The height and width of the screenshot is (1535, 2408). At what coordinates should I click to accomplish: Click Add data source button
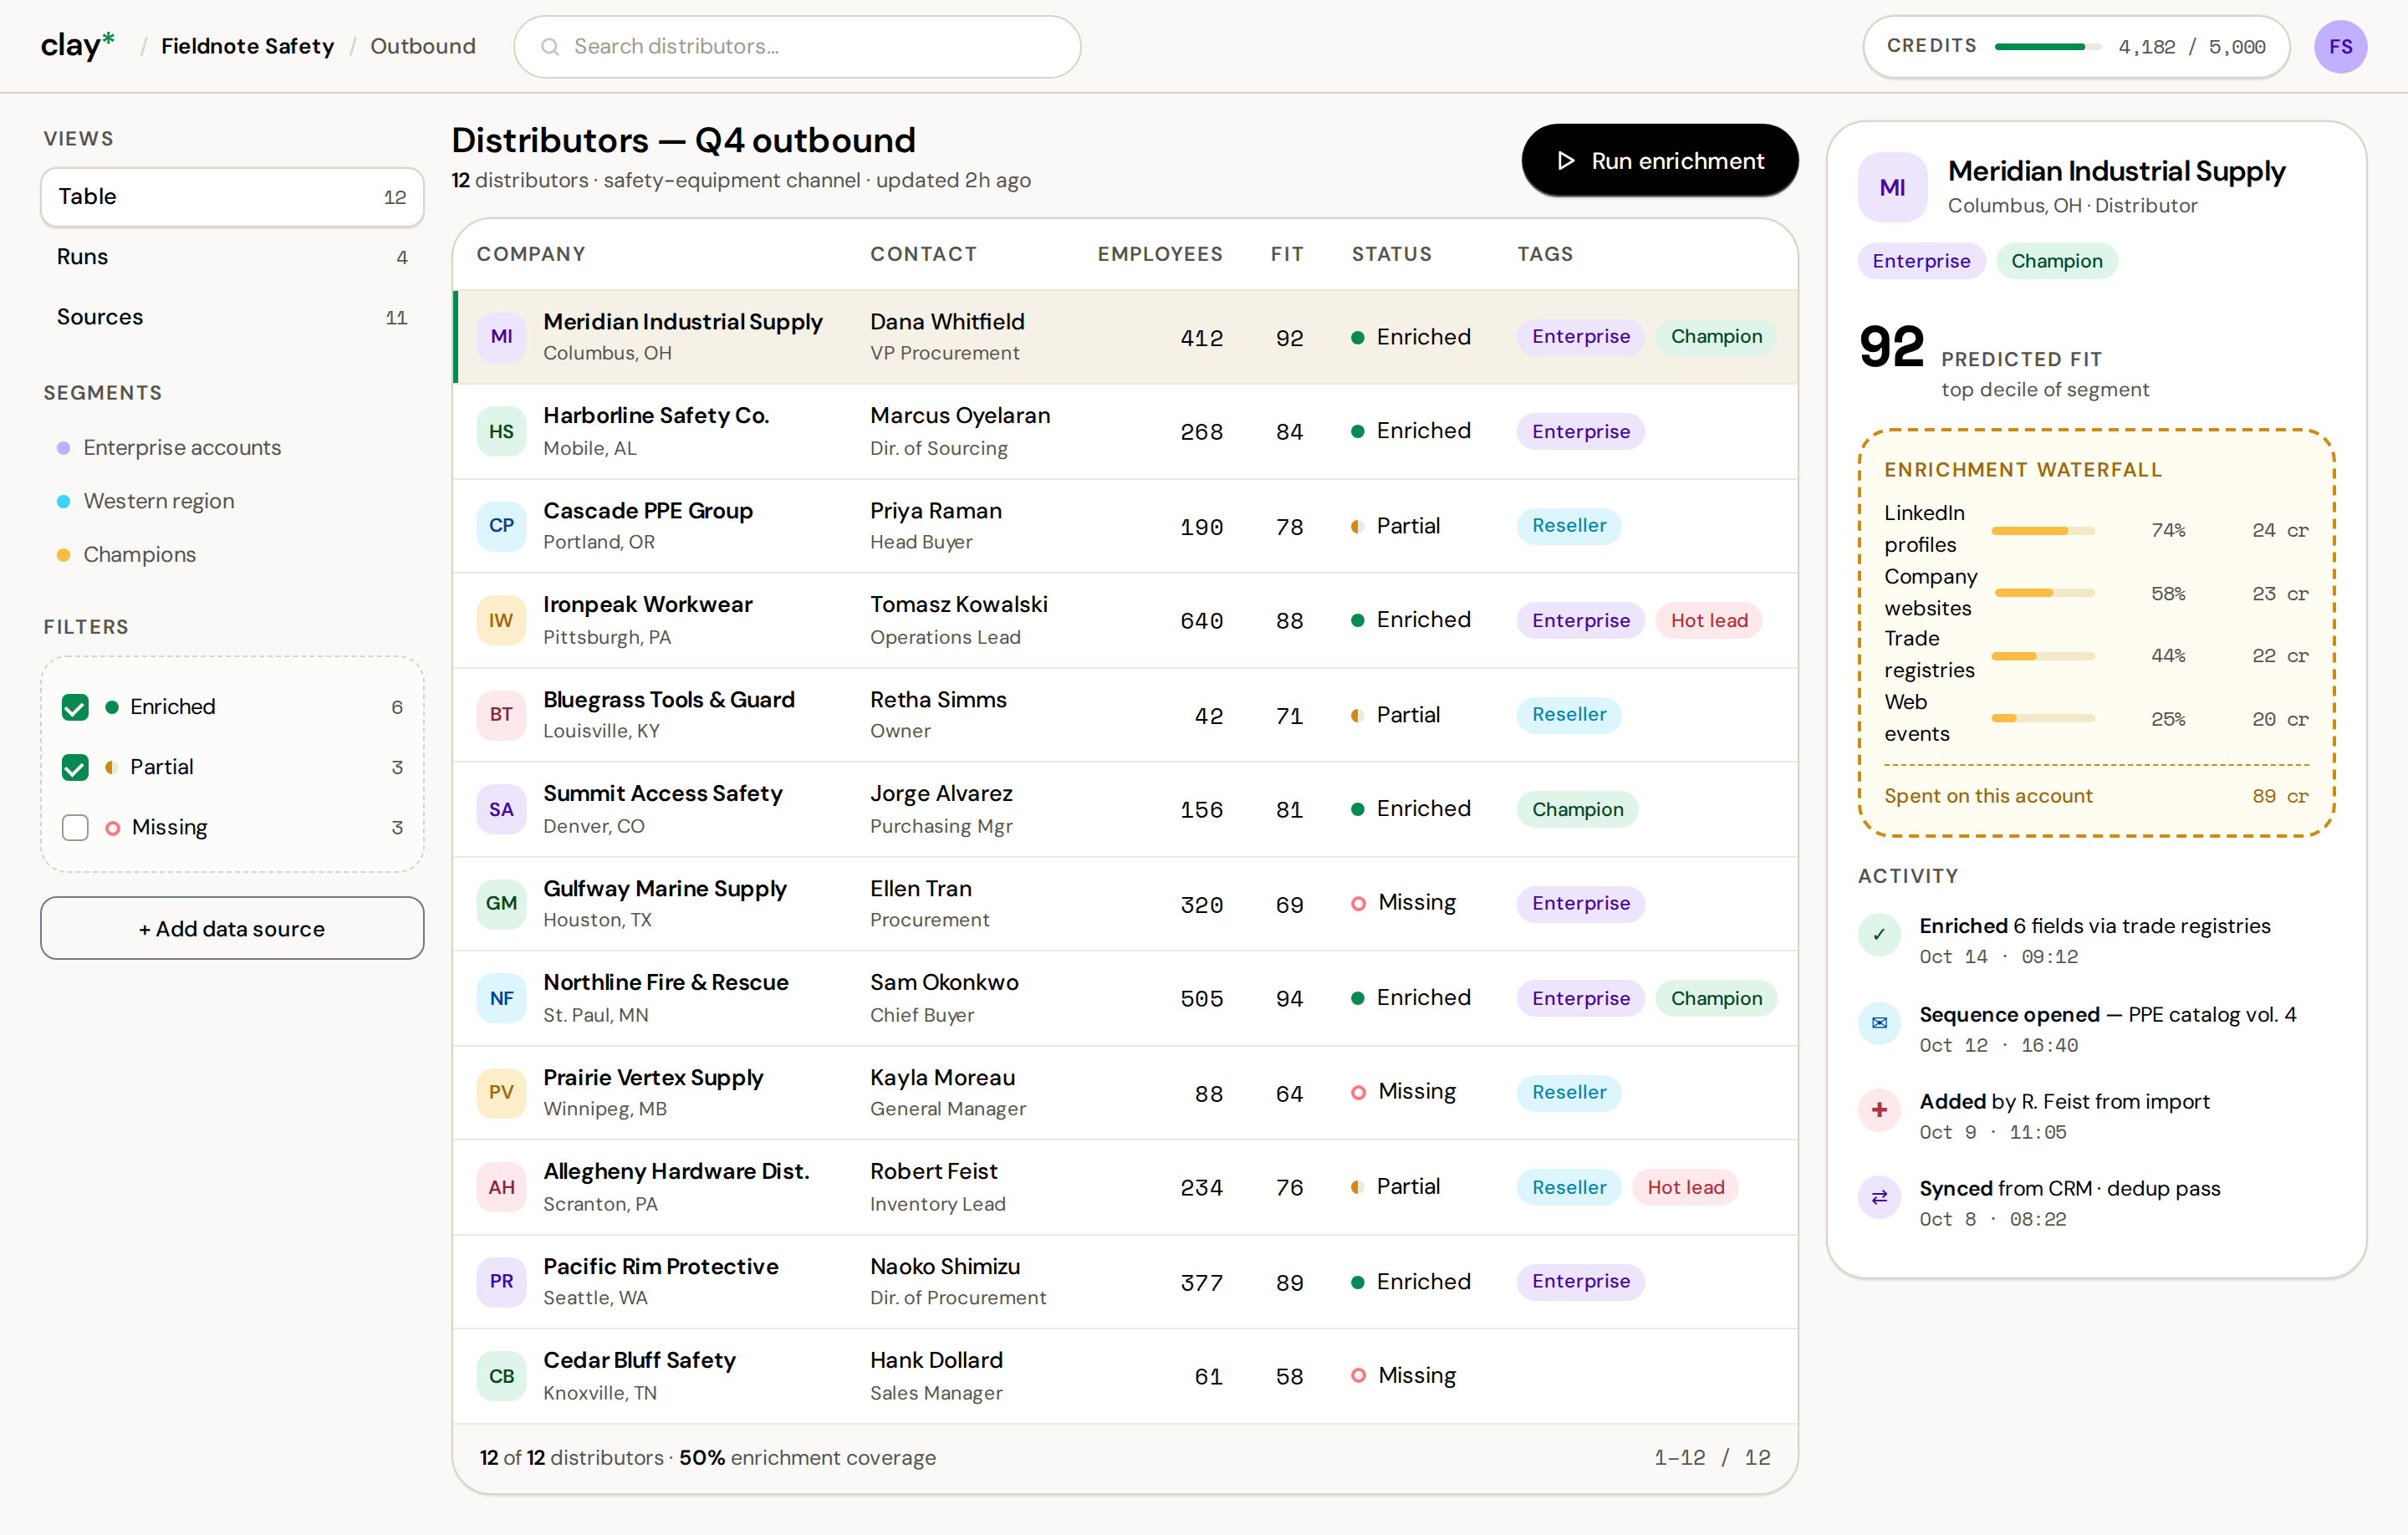tap(232, 928)
